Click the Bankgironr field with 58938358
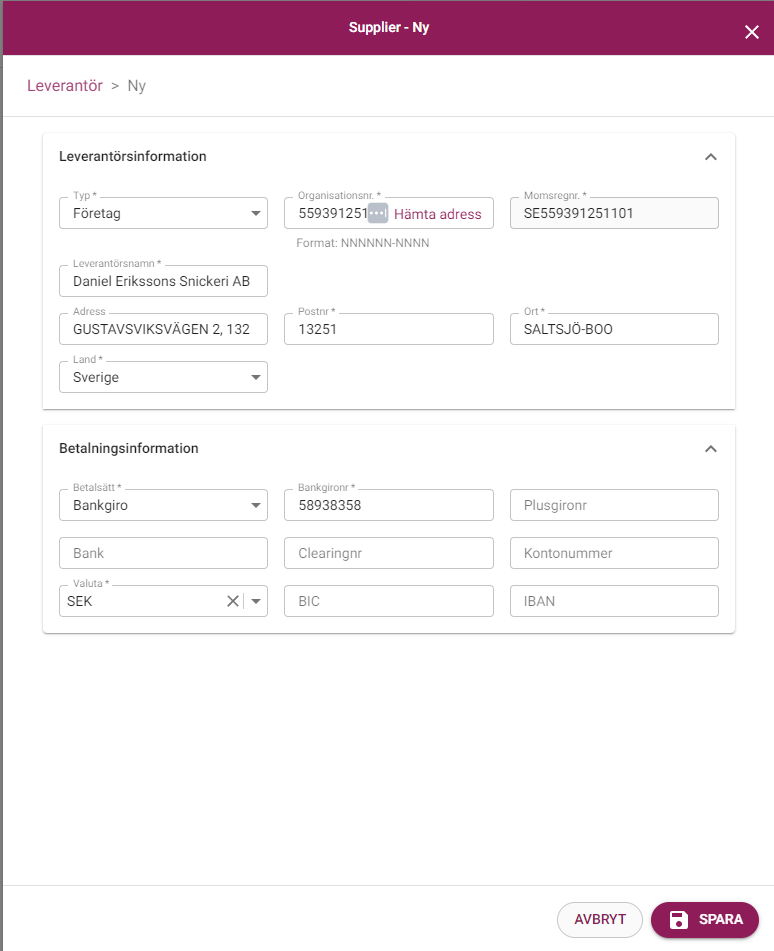The width and height of the screenshot is (774, 951). point(389,505)
